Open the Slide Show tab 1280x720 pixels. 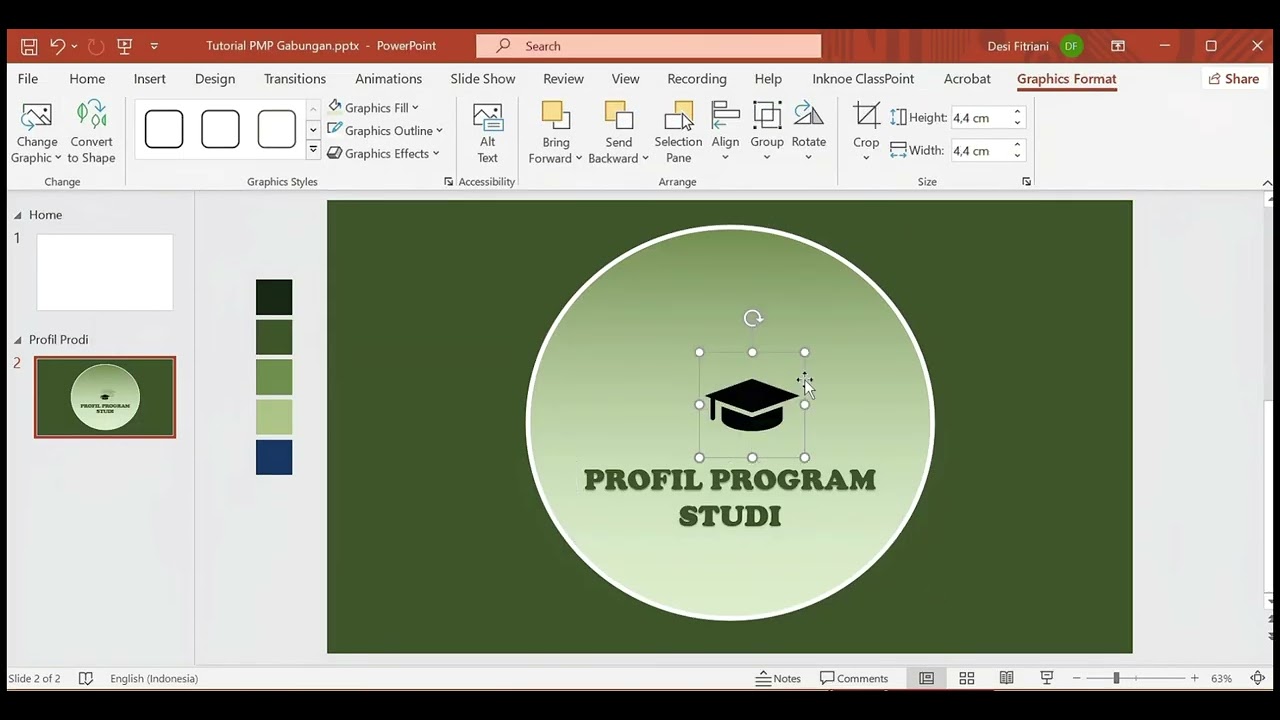482,79
